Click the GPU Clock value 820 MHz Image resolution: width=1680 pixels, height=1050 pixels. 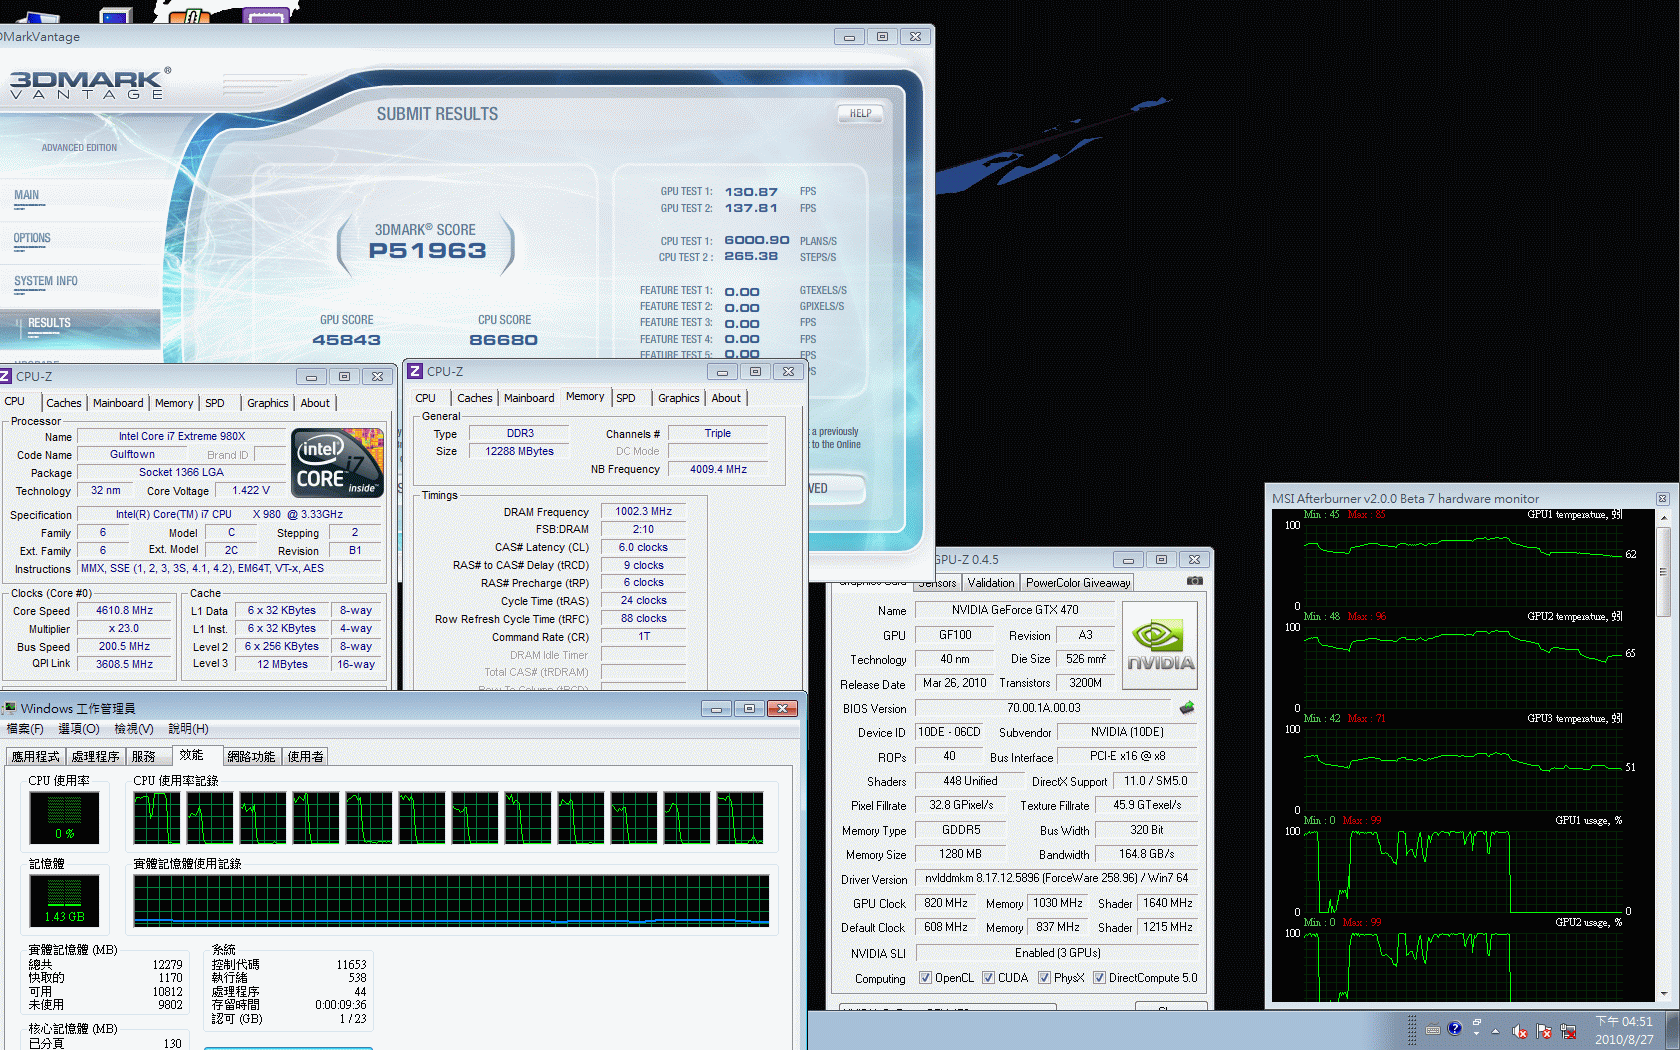[946, 903]
